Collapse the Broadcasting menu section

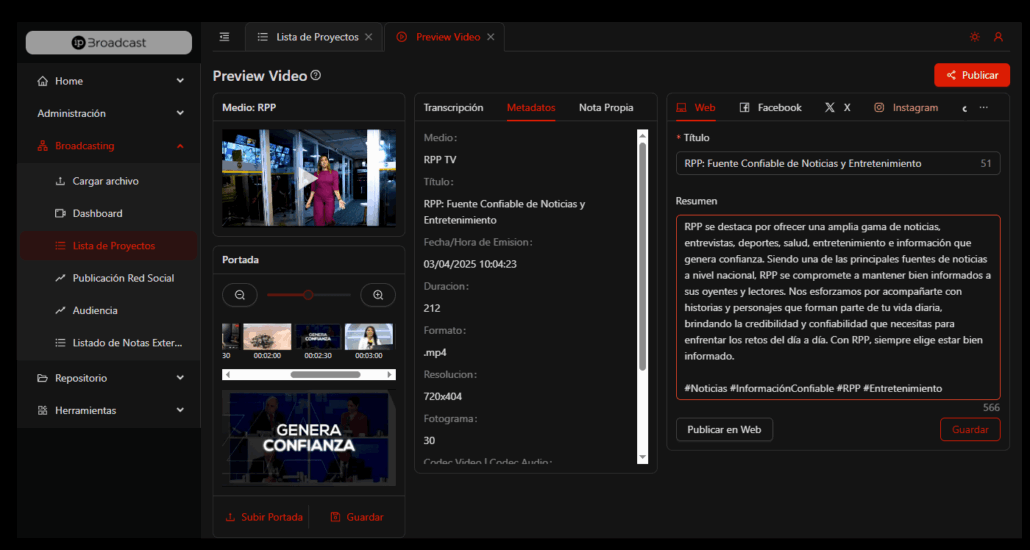pyautogui.click(x=180, y=146)
